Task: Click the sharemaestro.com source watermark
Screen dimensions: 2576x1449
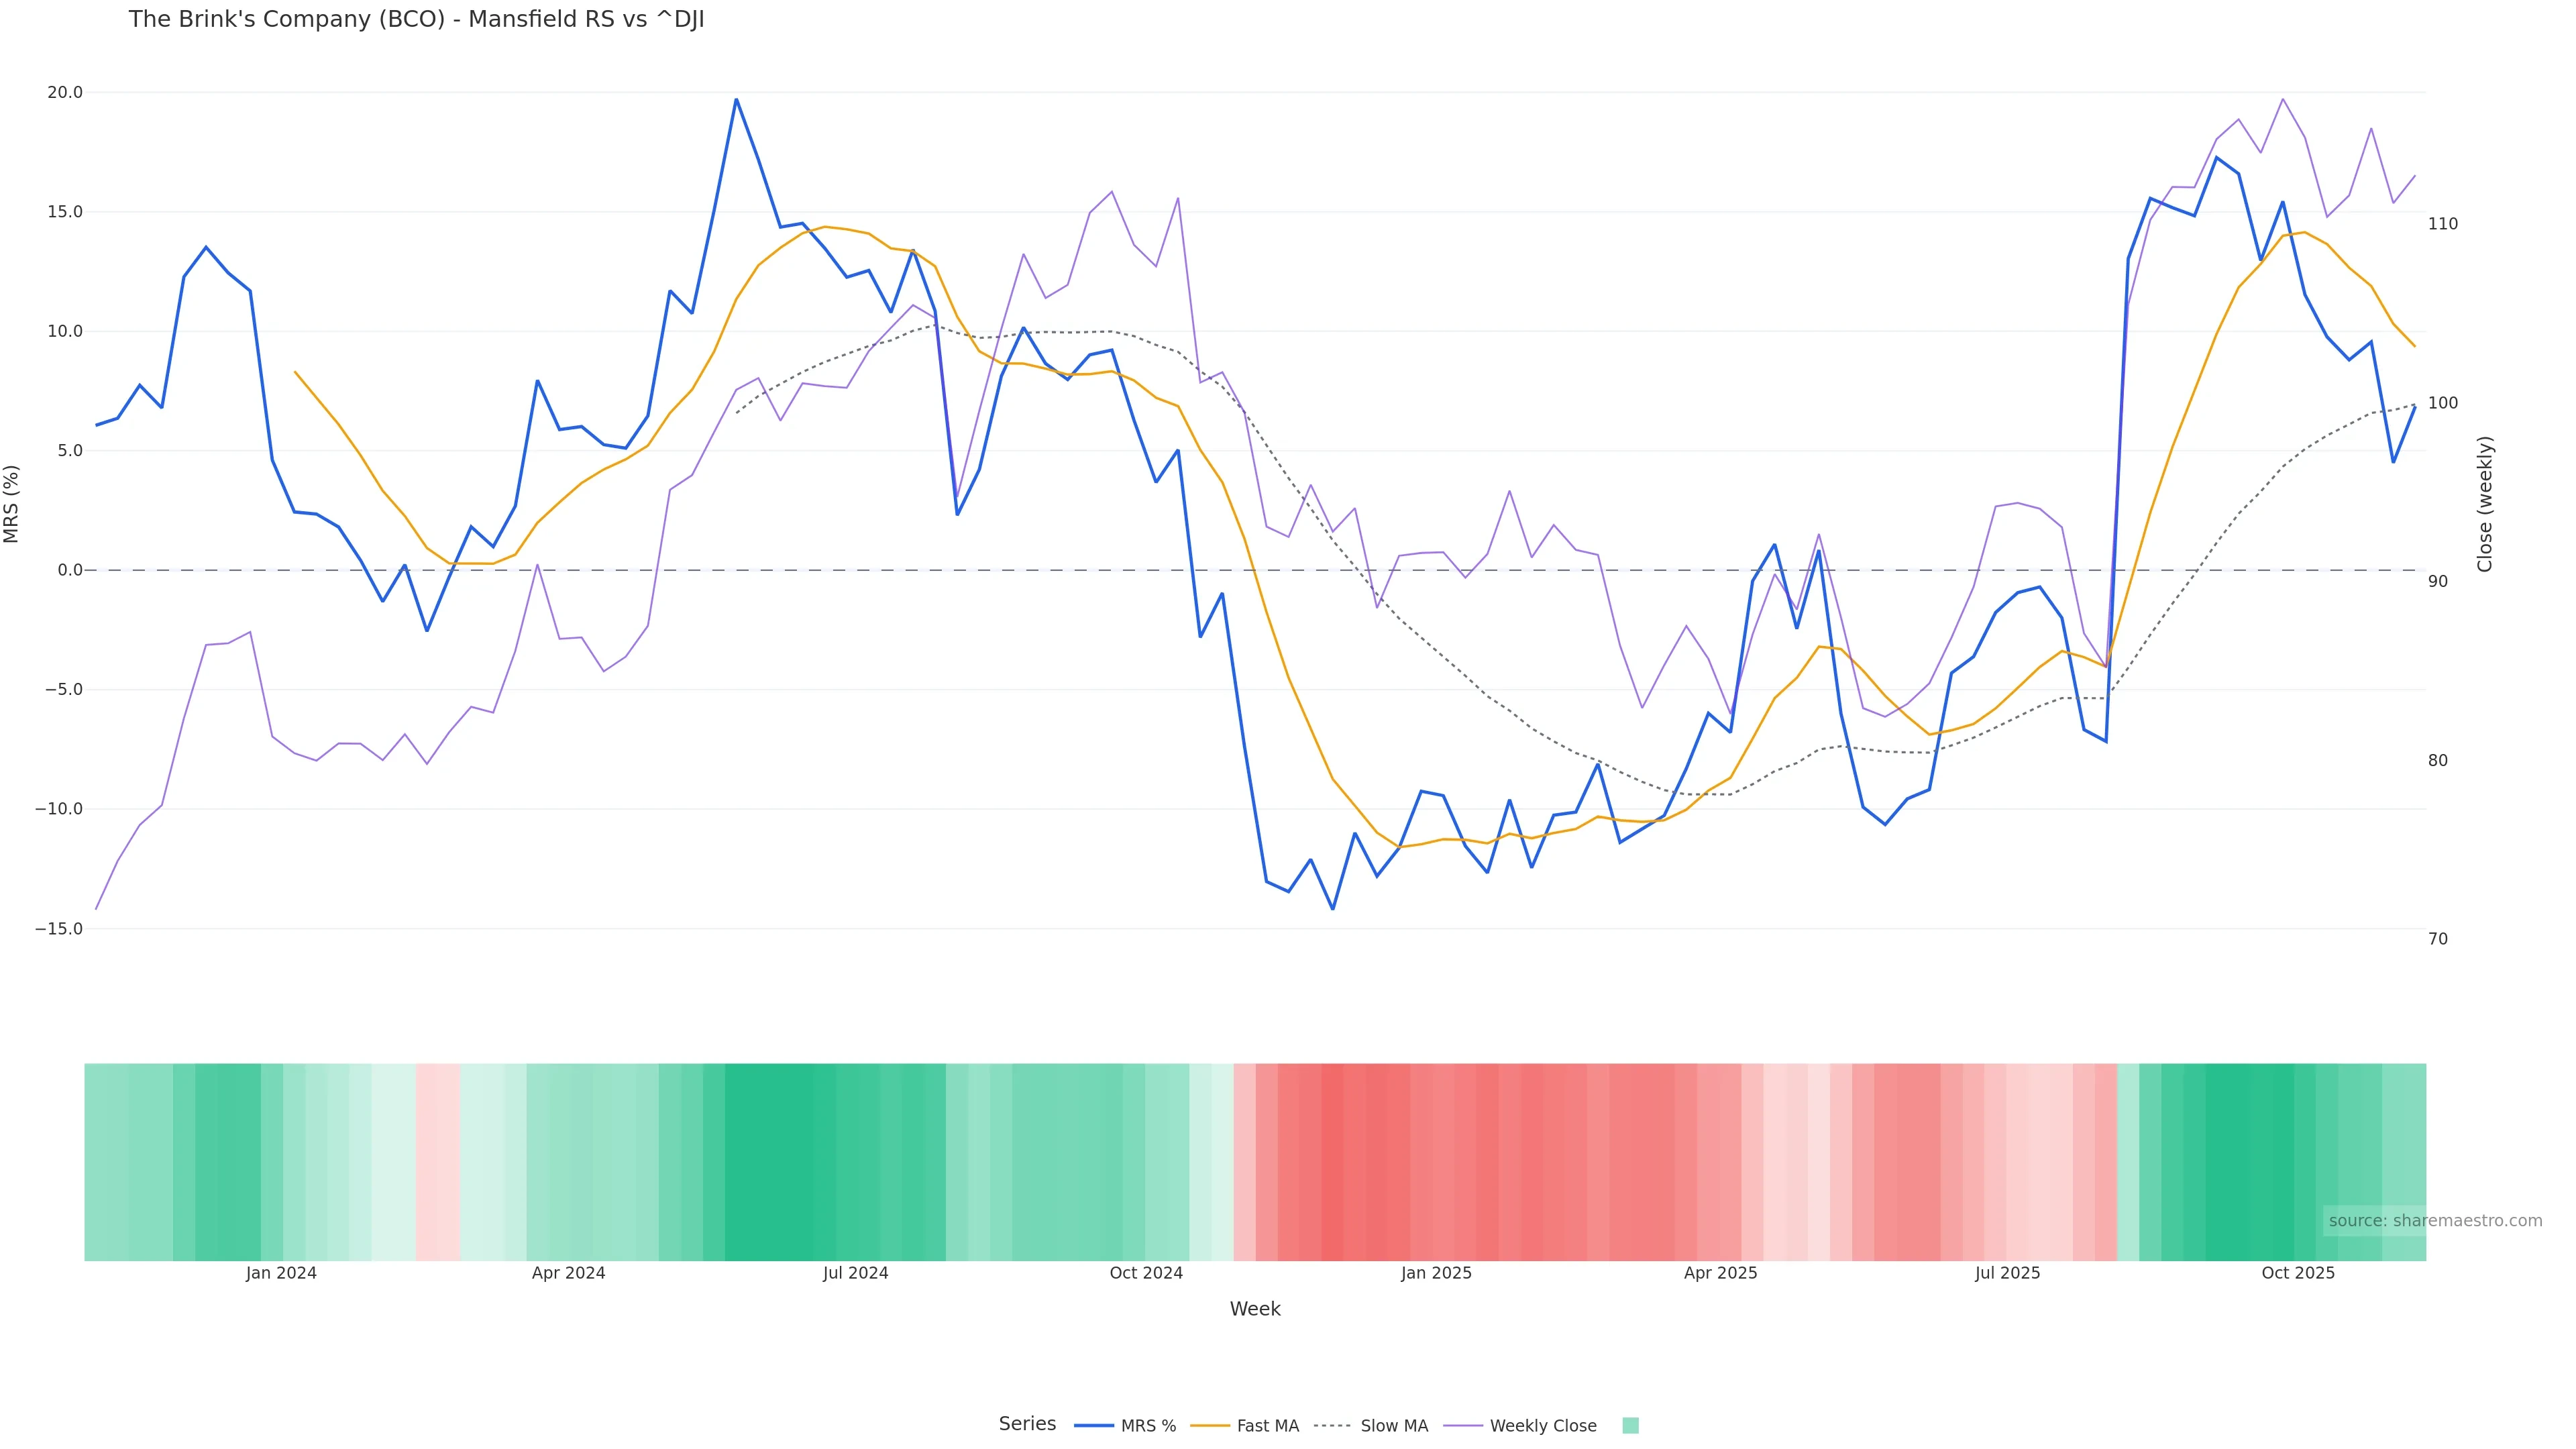Action: (x=2435, y=1220)
